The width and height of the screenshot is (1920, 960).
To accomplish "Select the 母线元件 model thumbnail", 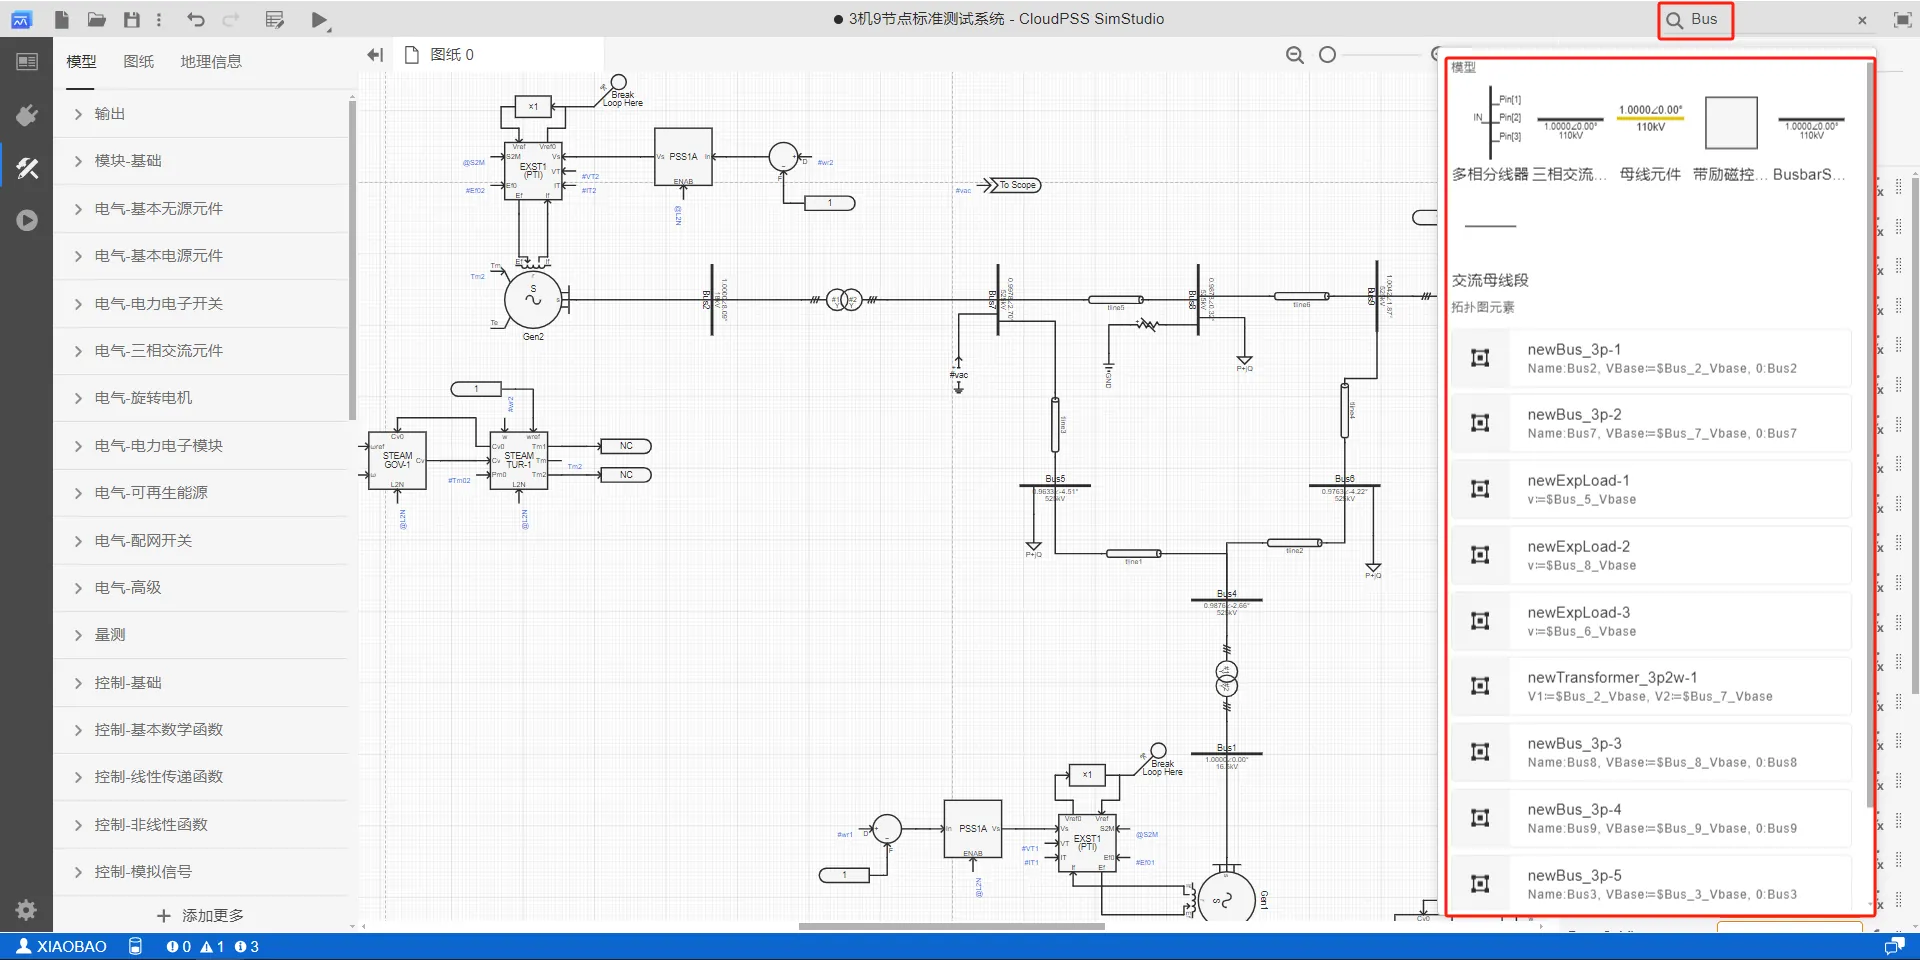I will (1650, 135).
